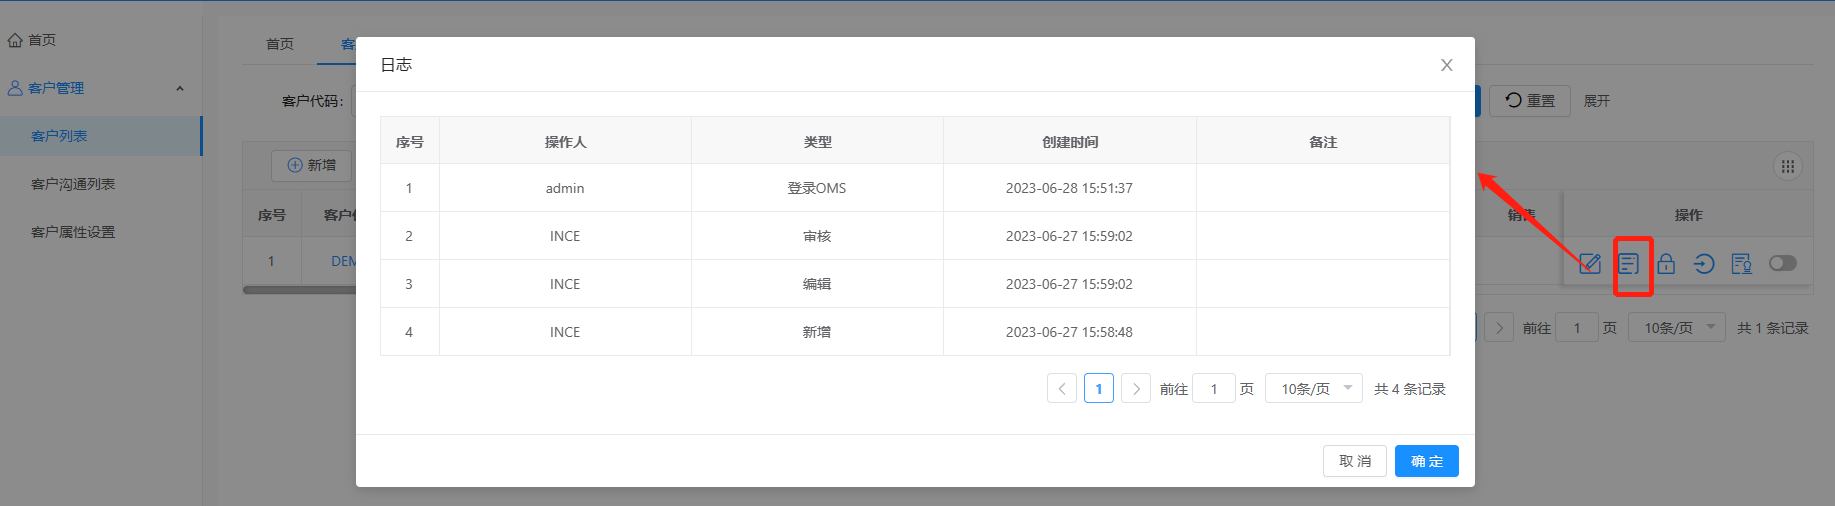Click the lock icon in 操作 column
The height and width of the screenshot is (506, 1835).
1666,264
